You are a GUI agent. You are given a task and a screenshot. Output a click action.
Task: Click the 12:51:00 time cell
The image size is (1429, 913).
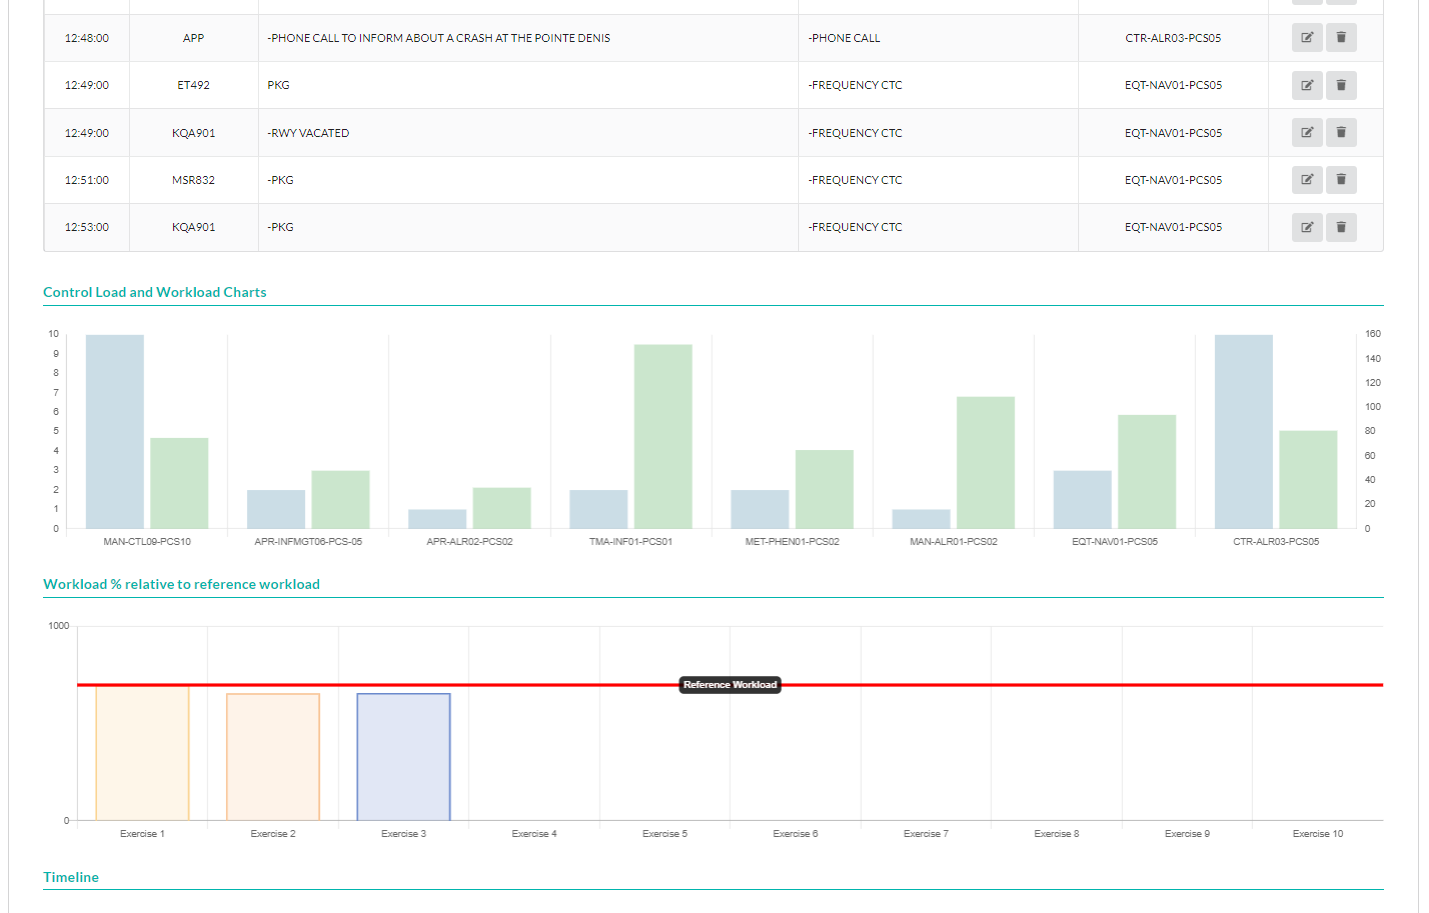click(x=87, y=180)
